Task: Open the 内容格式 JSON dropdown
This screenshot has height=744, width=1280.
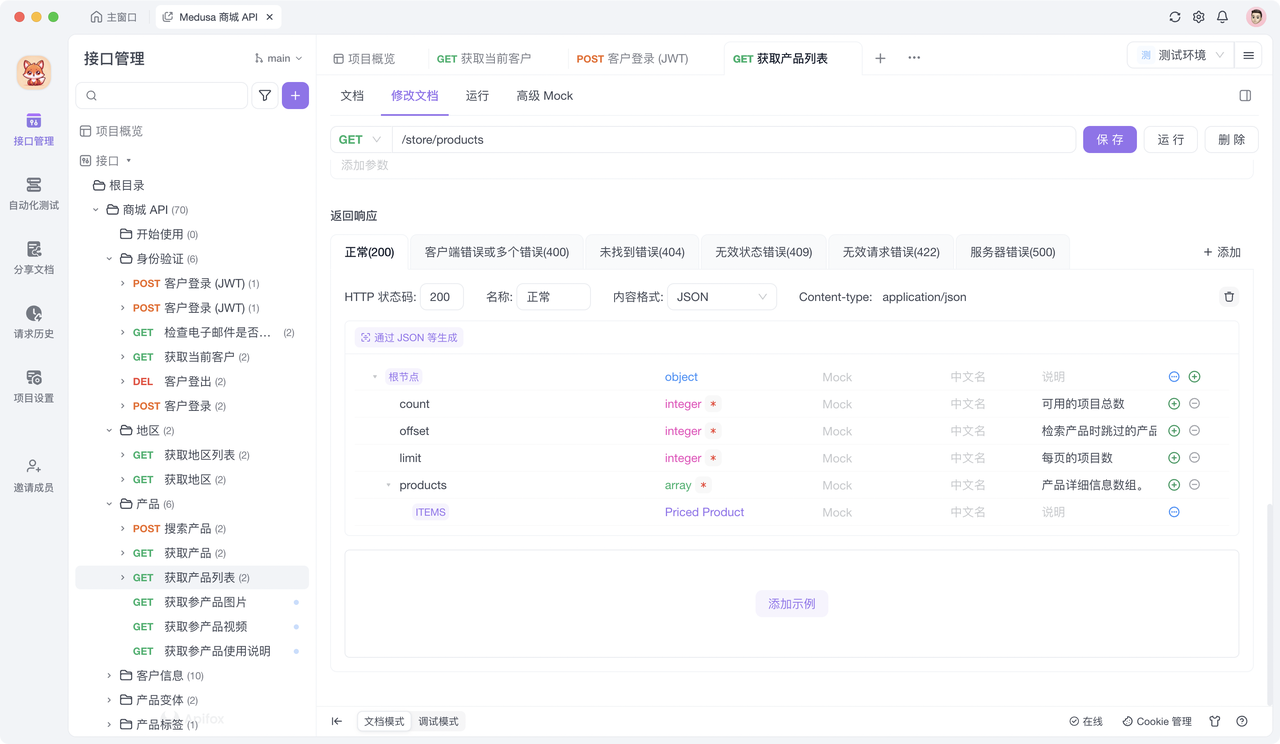Action: (722, 297)
